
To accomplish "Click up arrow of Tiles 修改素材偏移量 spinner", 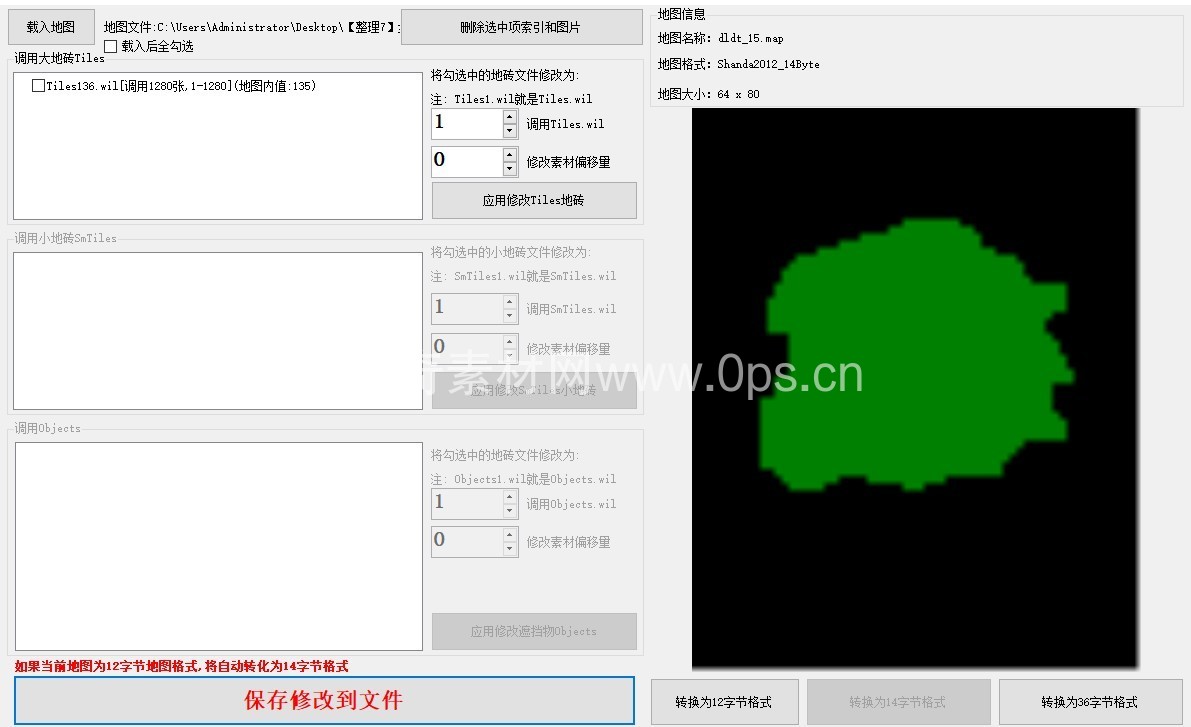I will [x=510, y=155].
